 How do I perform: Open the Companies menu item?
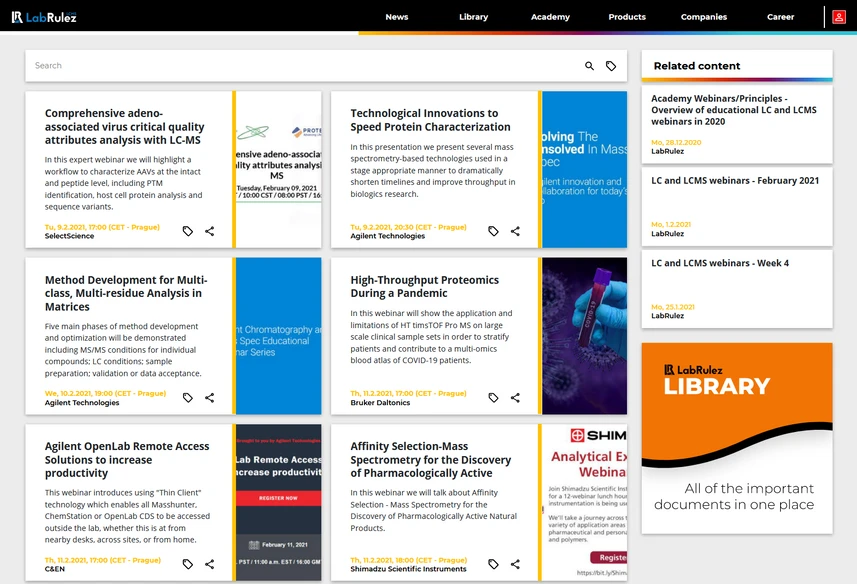(x=704, y=17)
